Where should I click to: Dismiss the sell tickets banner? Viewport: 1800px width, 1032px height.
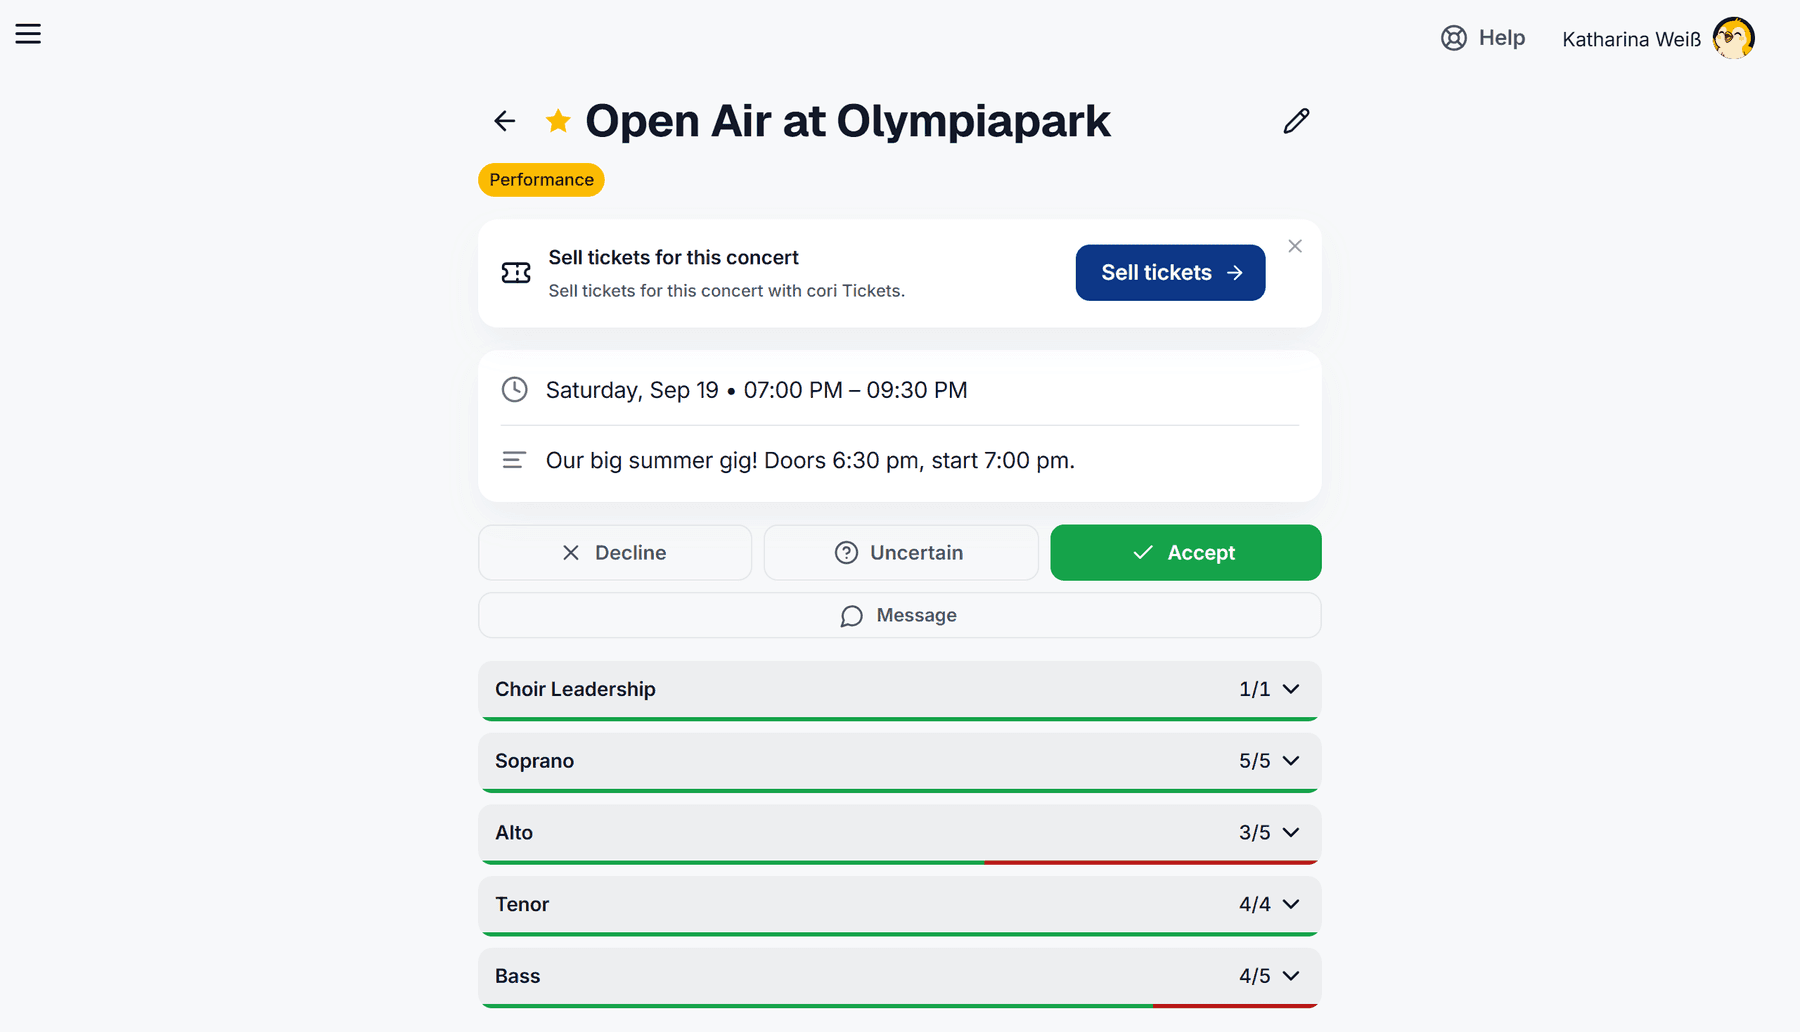1295,246
